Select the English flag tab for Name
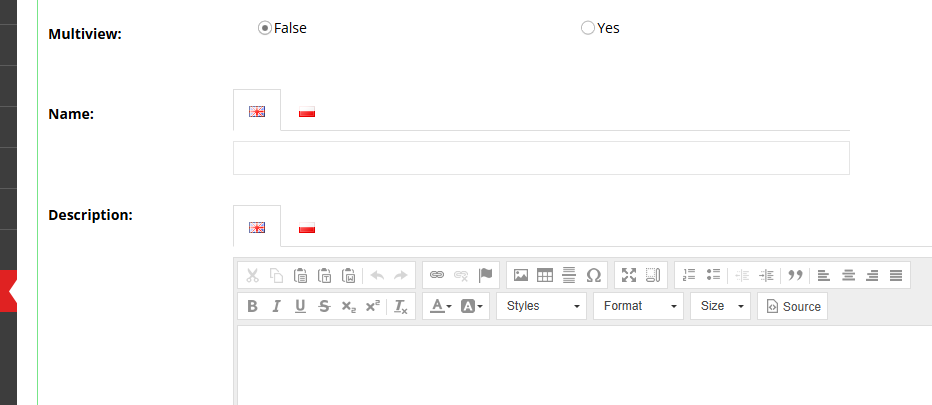Viewport: 932px width, 405px height. 257,111
